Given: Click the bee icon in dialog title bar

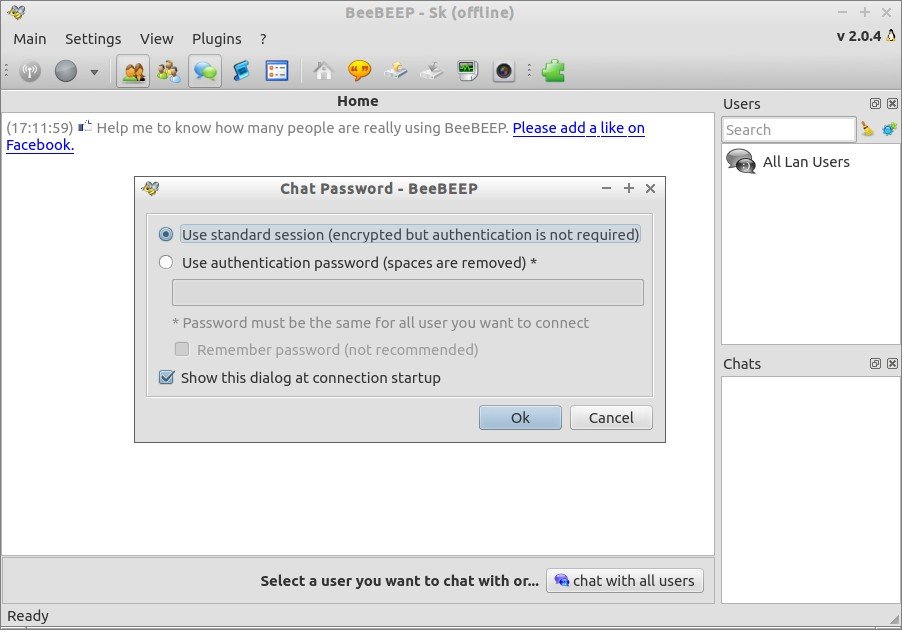Looking at the screenshot, I should click(150, 188).
